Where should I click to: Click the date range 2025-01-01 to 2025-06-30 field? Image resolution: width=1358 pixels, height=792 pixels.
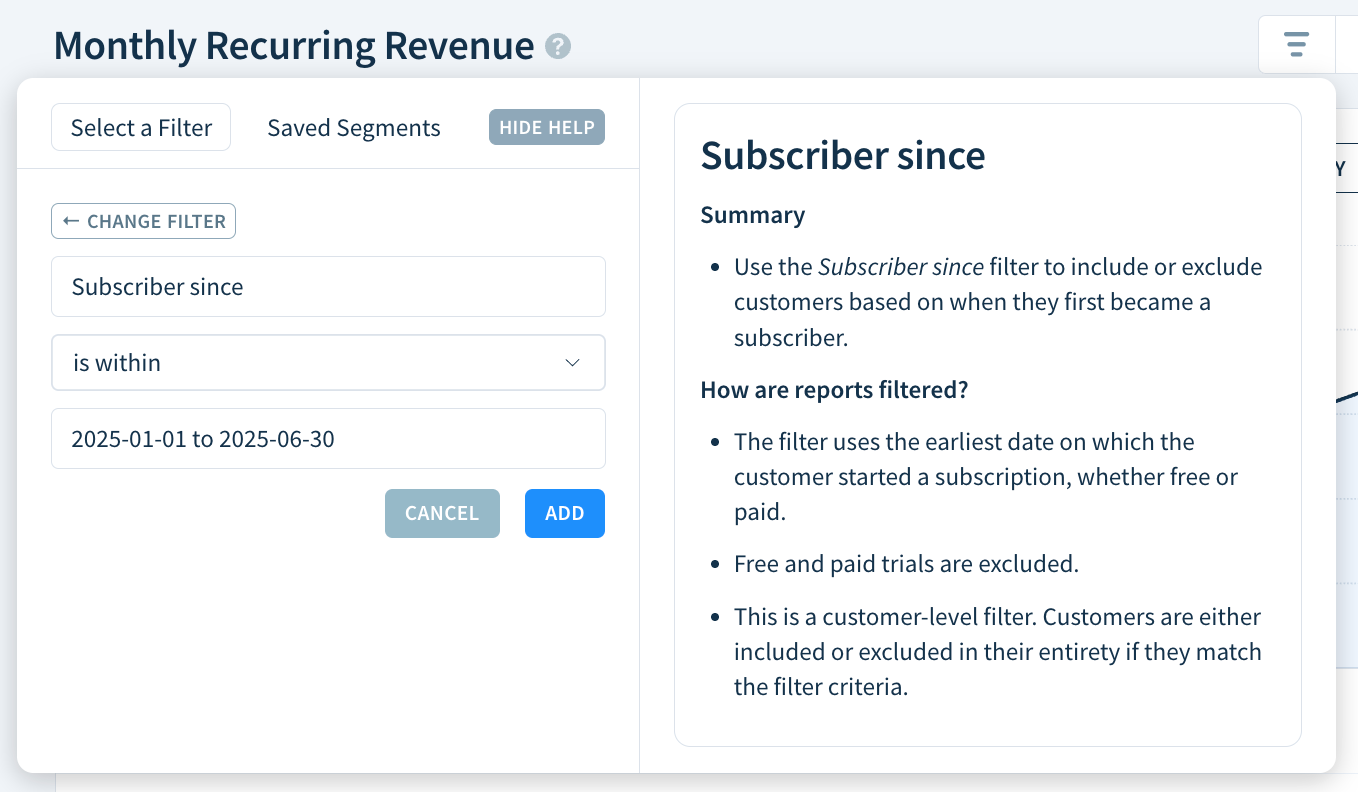328,438
